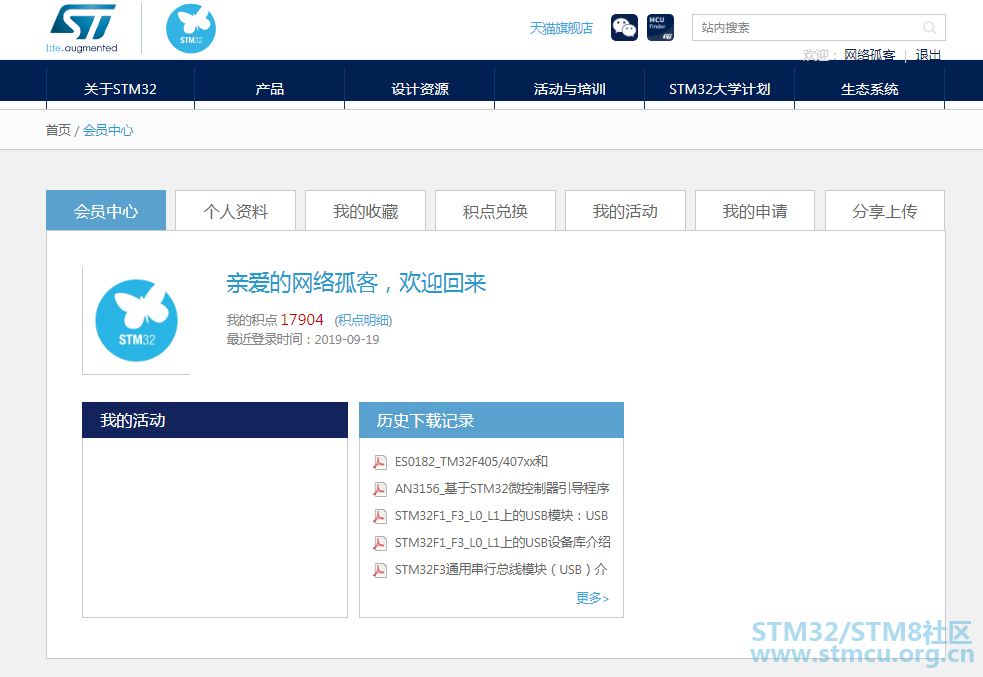Open the 活动与培训 menu

tap(569, 89)
